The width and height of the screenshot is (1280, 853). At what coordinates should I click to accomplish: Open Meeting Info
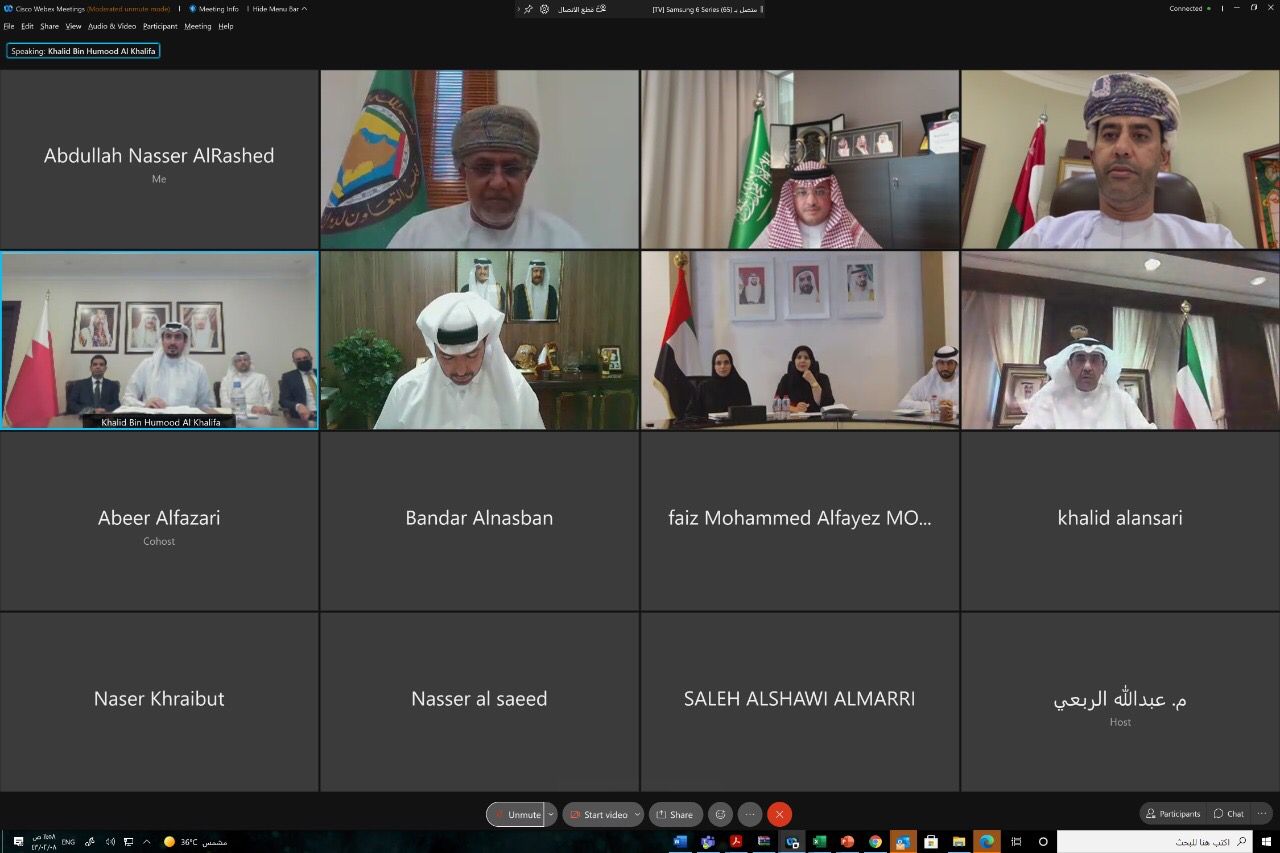tap(214, 9)
